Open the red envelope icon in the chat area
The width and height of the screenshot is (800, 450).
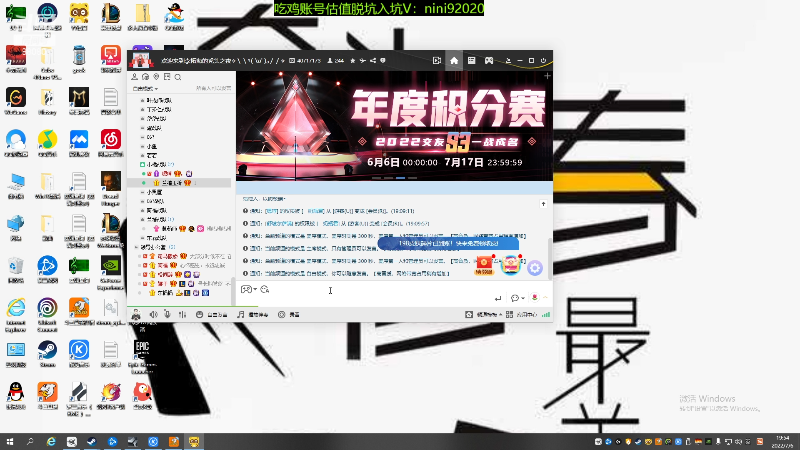click(484, 265)
